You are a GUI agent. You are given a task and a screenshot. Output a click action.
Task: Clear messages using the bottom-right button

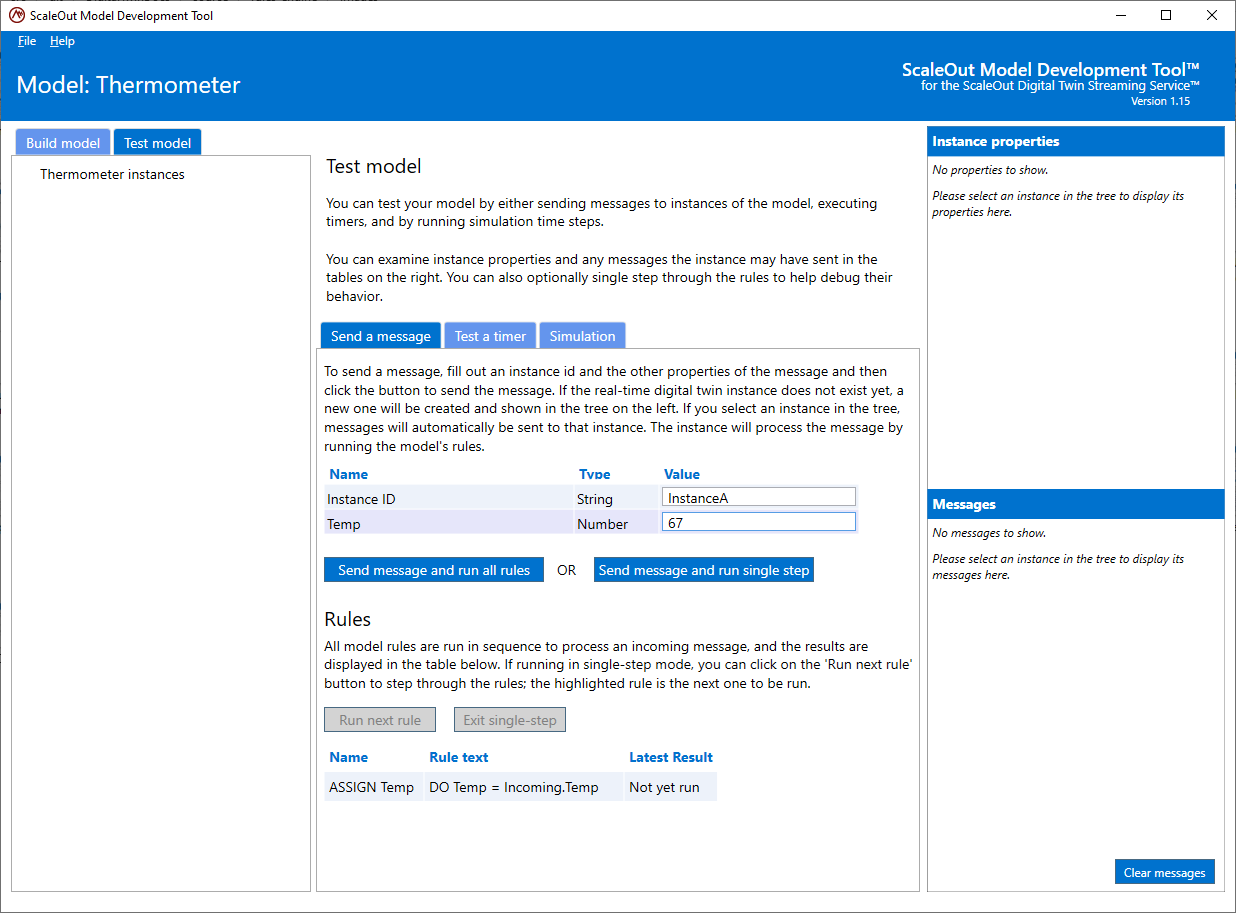click(x=1165, y=872)
